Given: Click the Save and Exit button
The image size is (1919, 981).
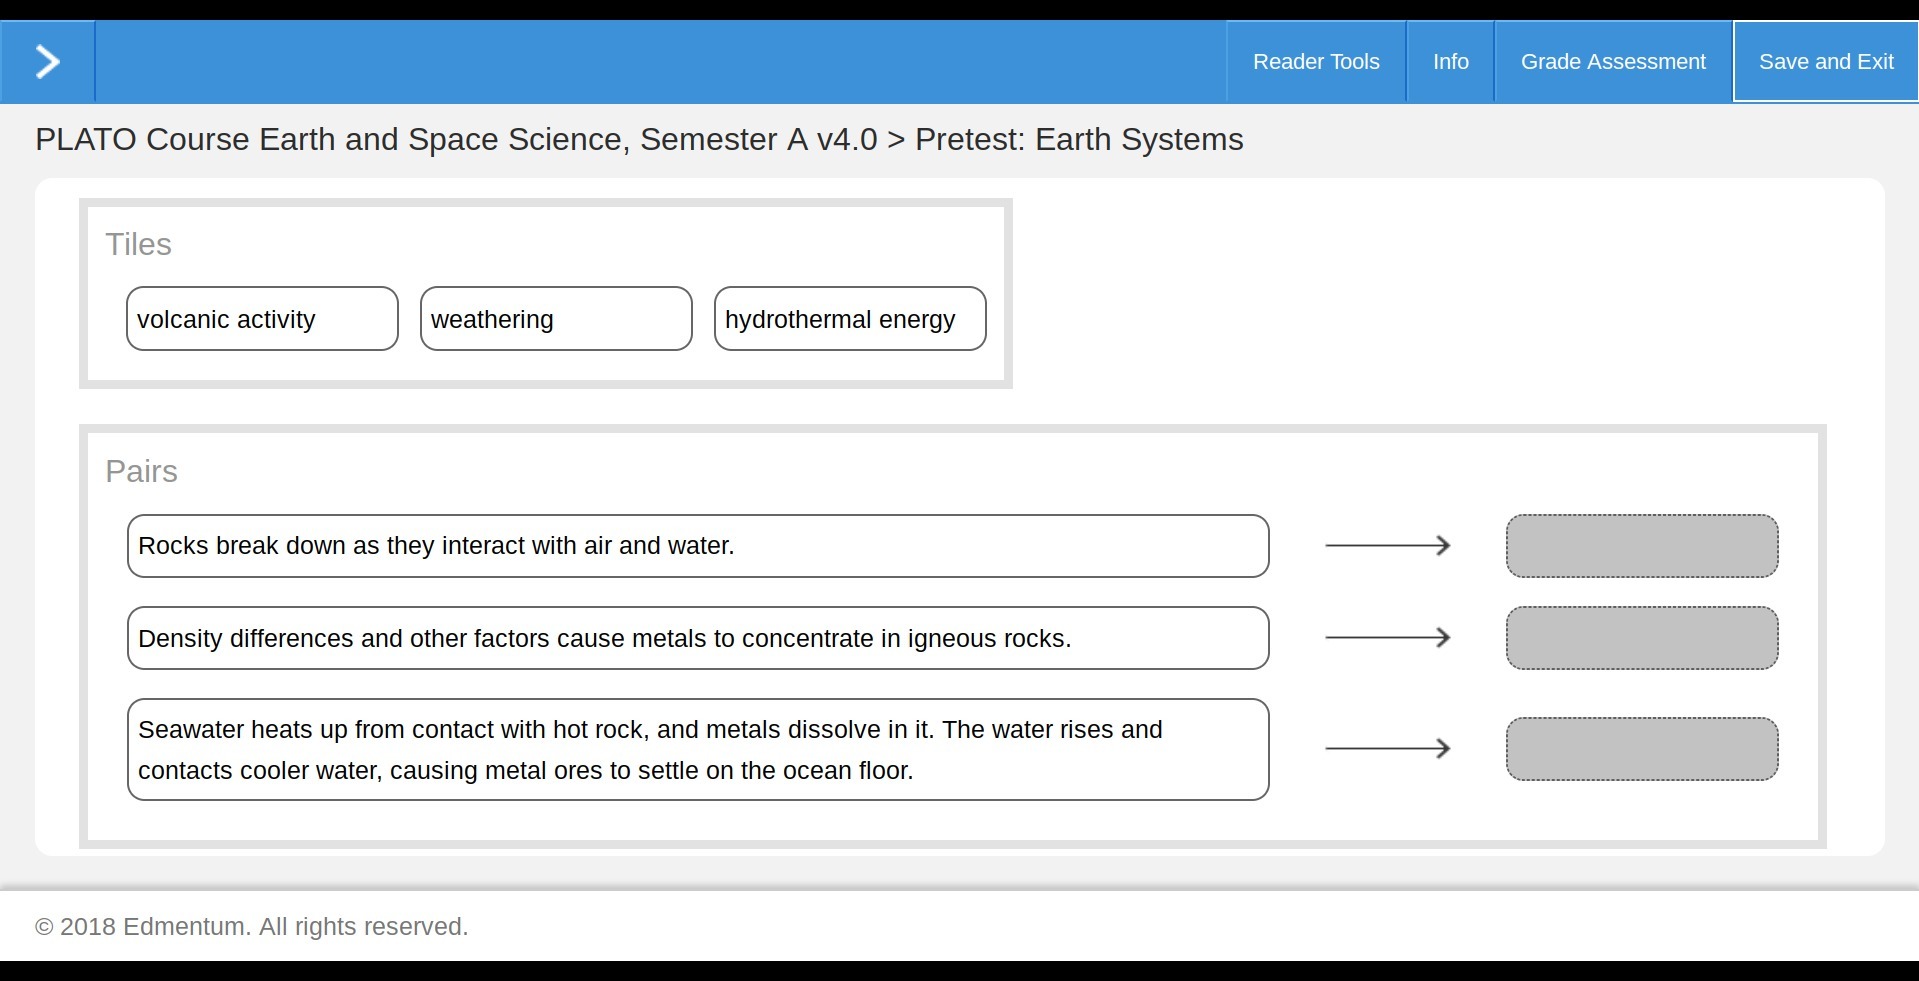Looking at the screenshot, I should coord(1825,62).
